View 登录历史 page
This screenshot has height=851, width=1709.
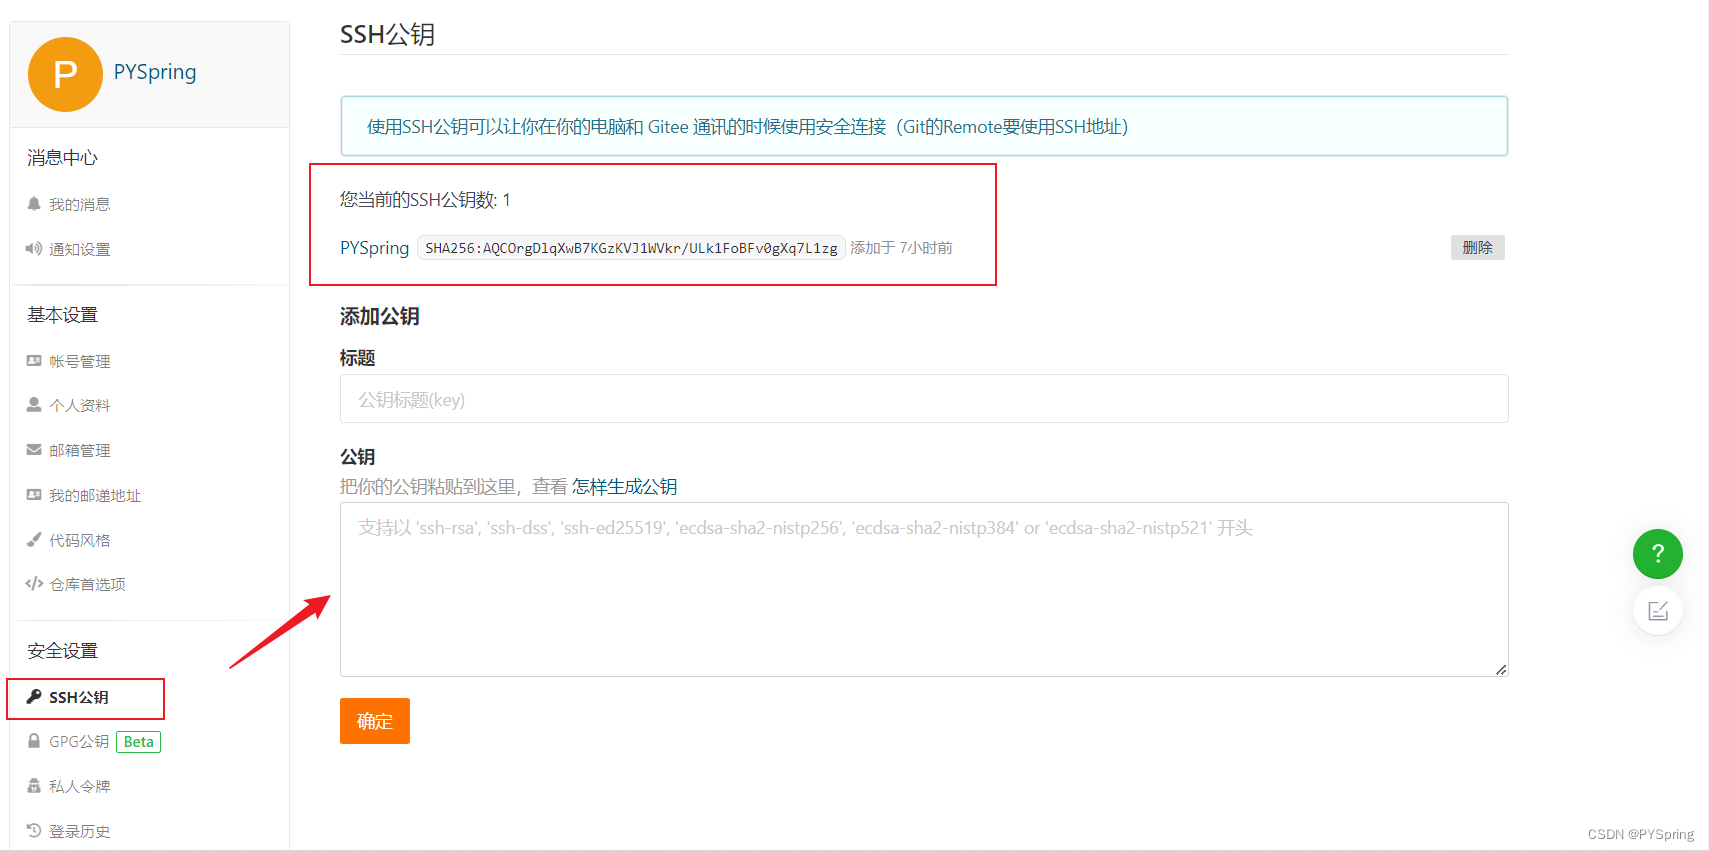[x=79, y=831]
